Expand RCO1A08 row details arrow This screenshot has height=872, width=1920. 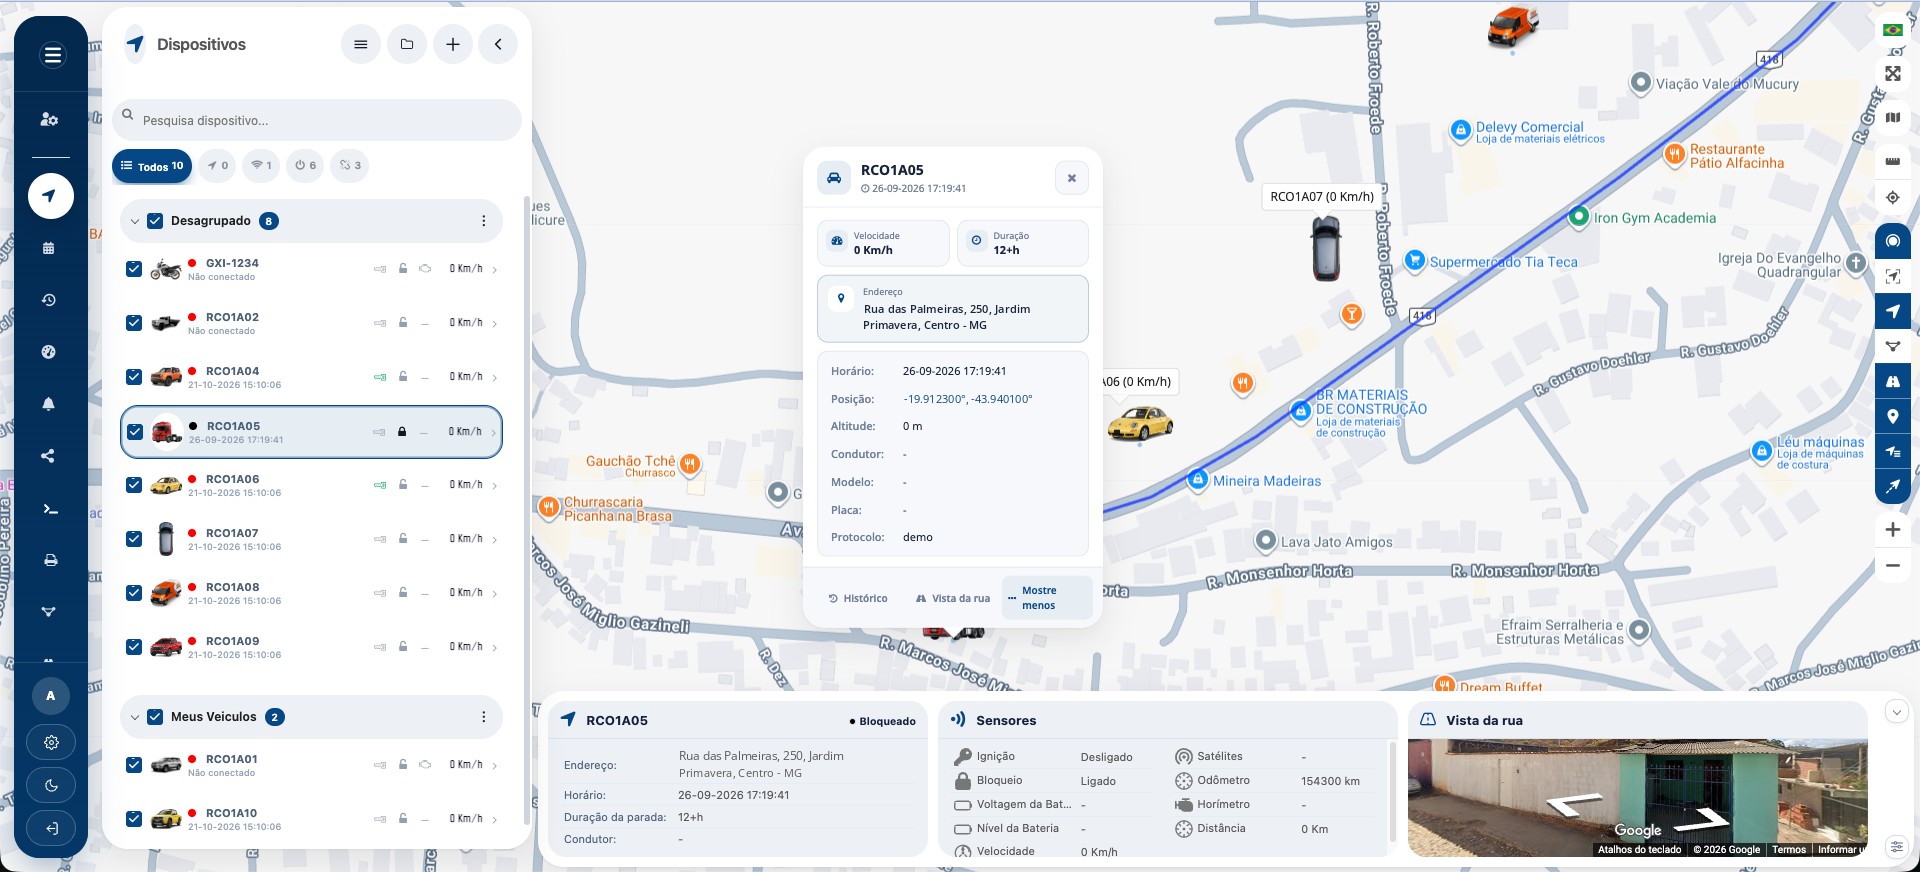pyautogui.click(x=495, y=594)
